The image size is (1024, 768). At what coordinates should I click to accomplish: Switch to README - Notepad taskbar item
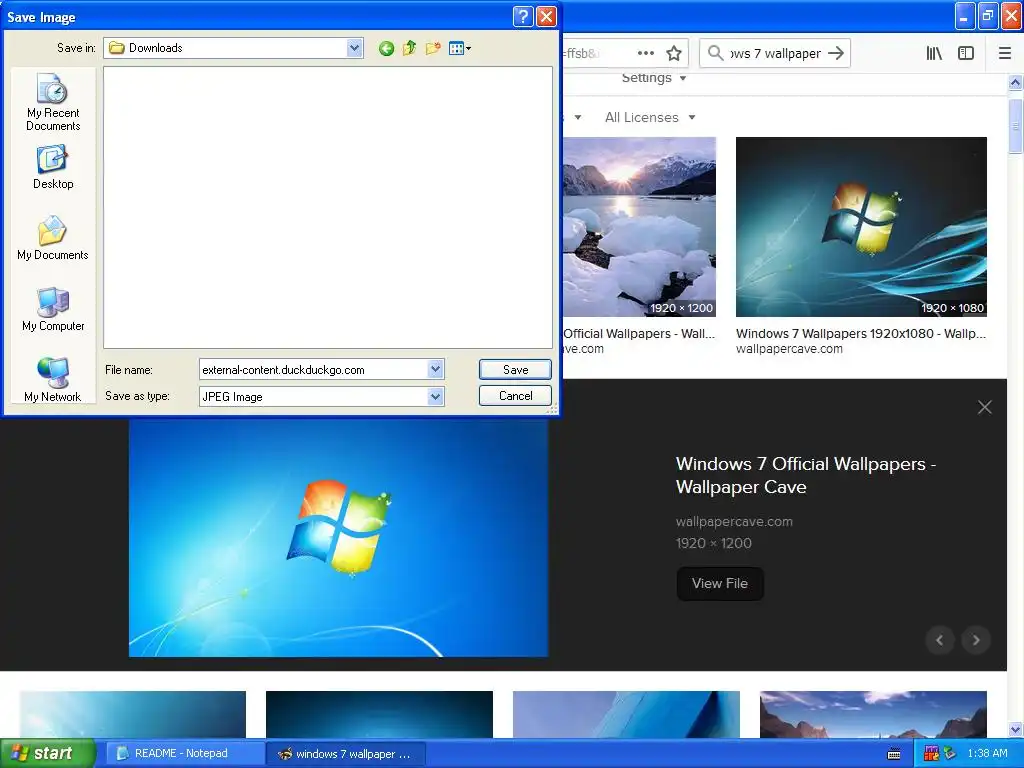(185, 754)
